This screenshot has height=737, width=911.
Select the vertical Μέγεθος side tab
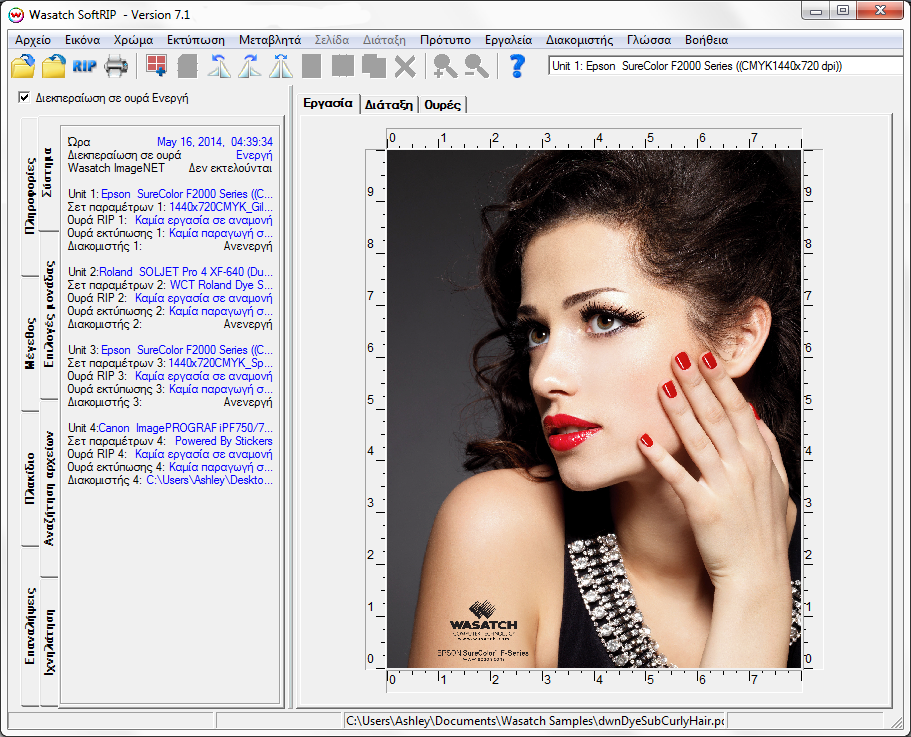pyautogui.click(x=30, y=344)
